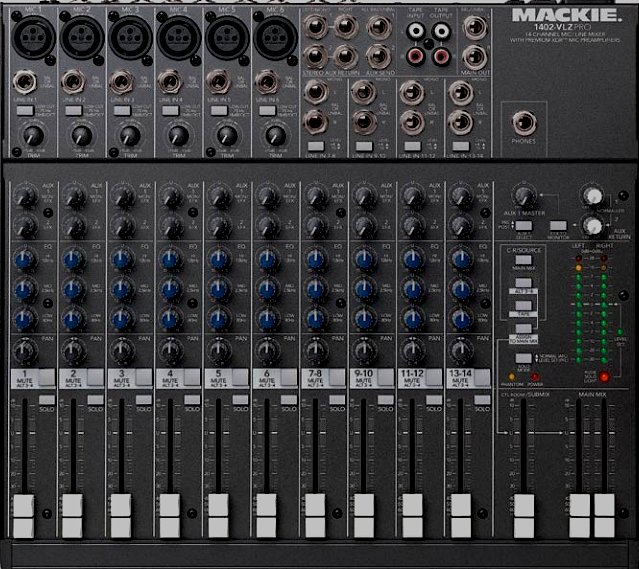Select MAIN MIX as C-R source
Image resolution: width=639 pixels, height=569 pixels.
click(524, 260)
